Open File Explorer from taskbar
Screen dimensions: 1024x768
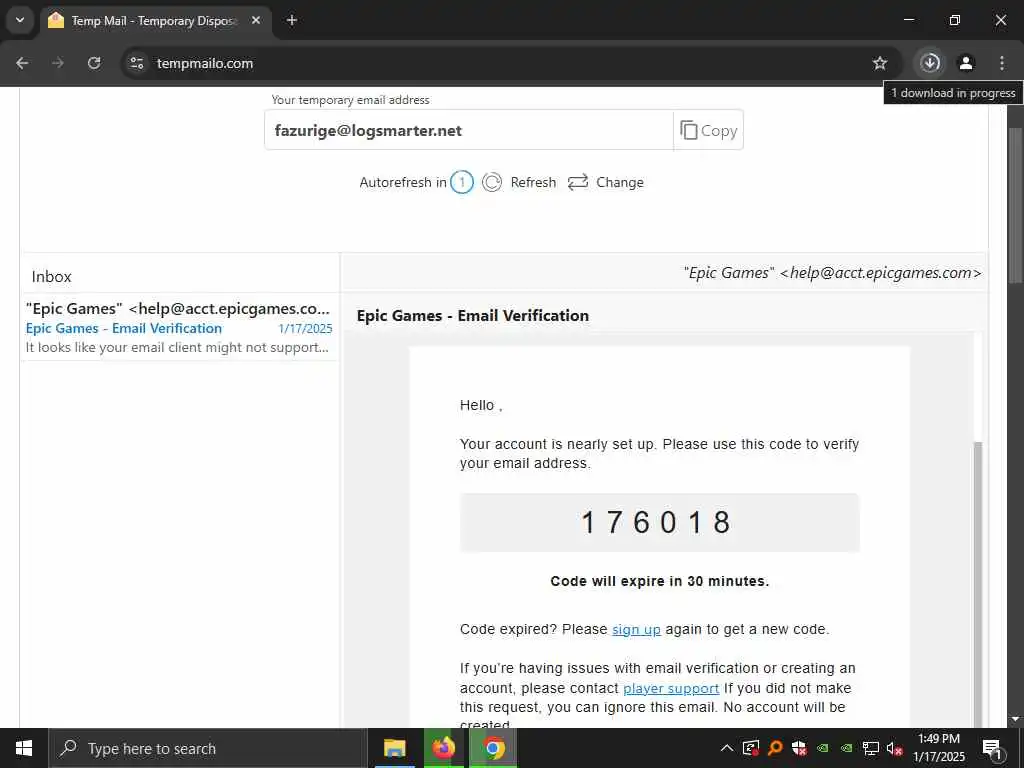tap(394, 748)
